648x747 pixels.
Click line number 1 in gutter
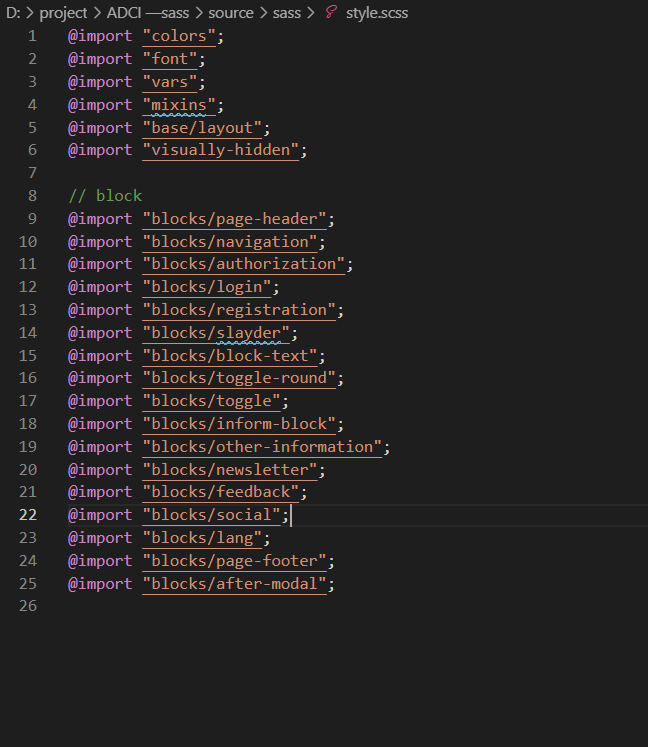pos(32,36)
